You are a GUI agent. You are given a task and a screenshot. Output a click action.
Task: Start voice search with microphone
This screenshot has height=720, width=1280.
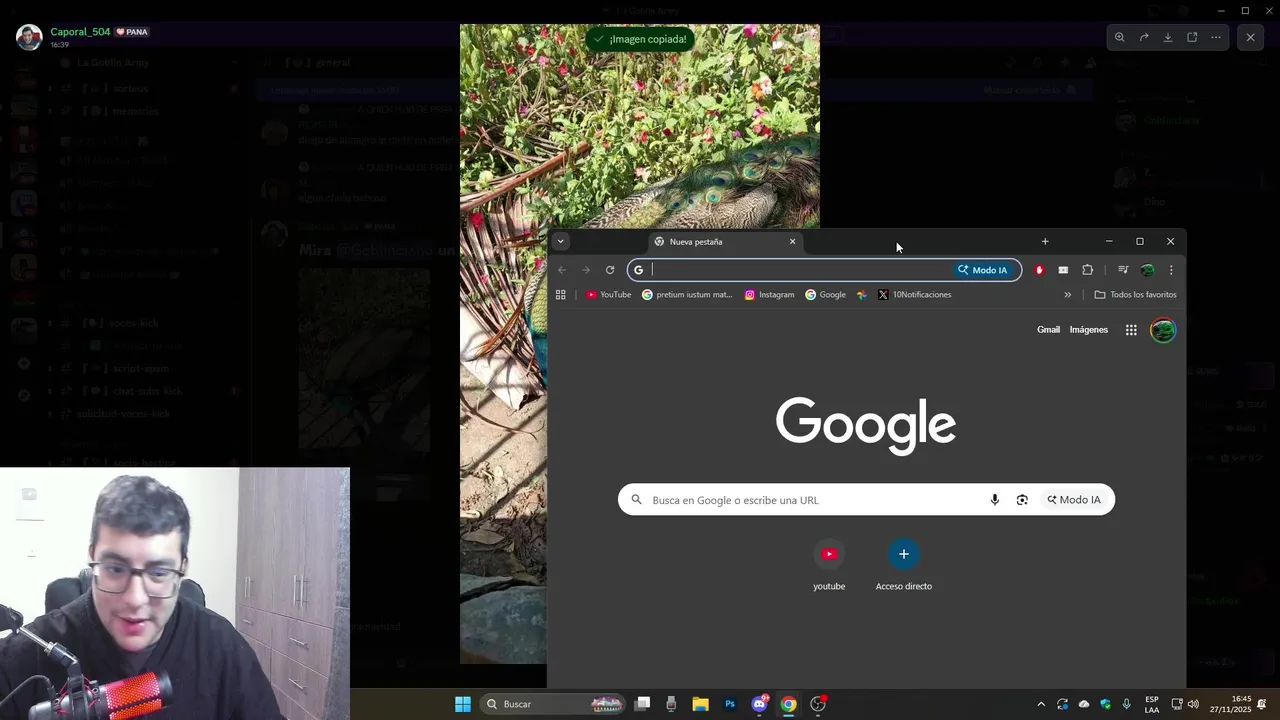(994, 500)
